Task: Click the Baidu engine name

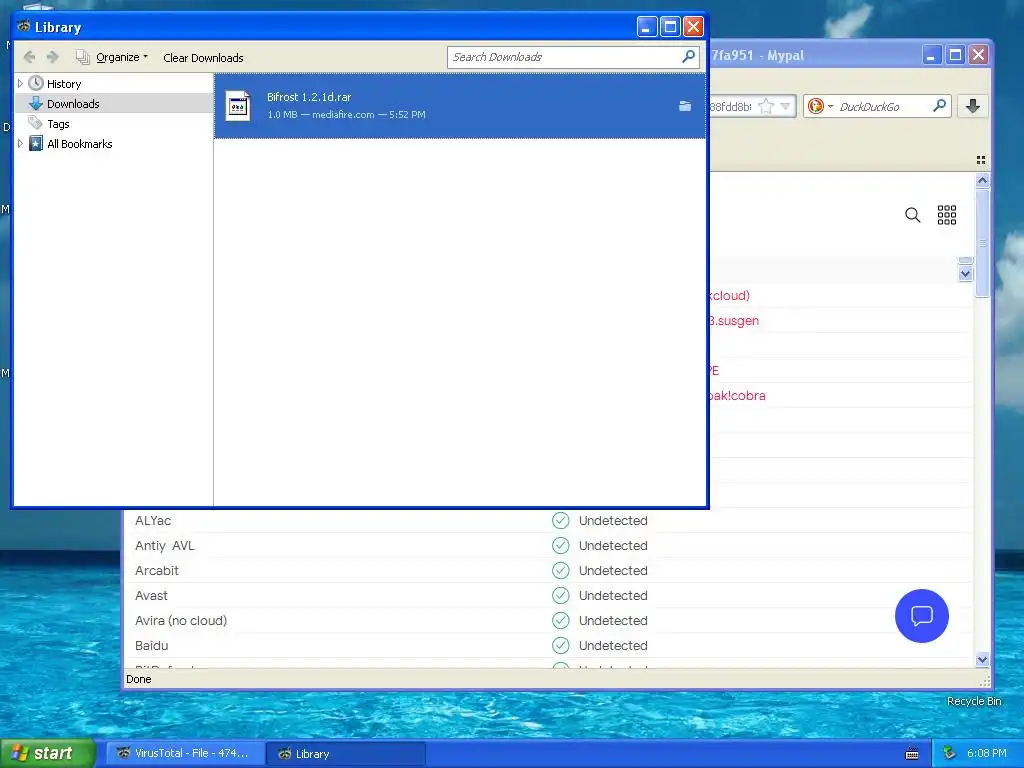Action: pyautogui.click(x=152, y=645)
